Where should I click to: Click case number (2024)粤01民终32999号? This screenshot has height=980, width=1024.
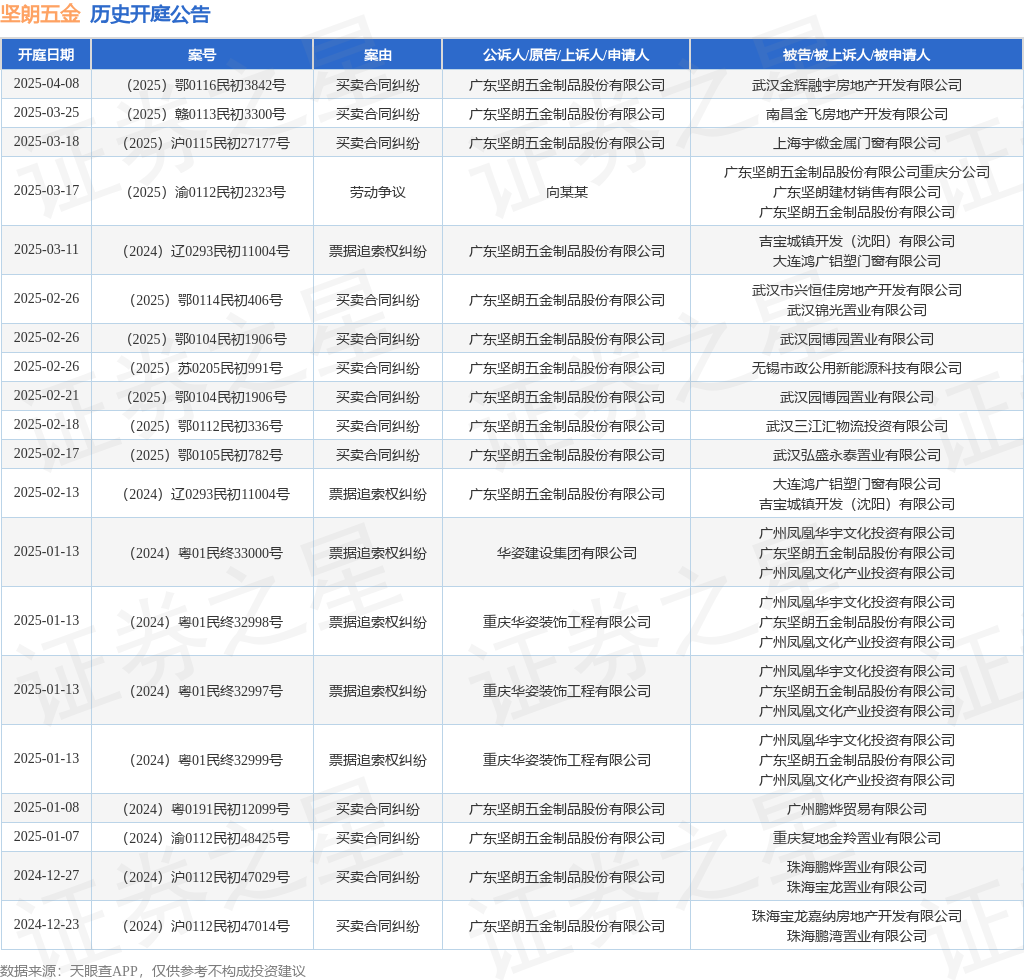coord(206,760)
